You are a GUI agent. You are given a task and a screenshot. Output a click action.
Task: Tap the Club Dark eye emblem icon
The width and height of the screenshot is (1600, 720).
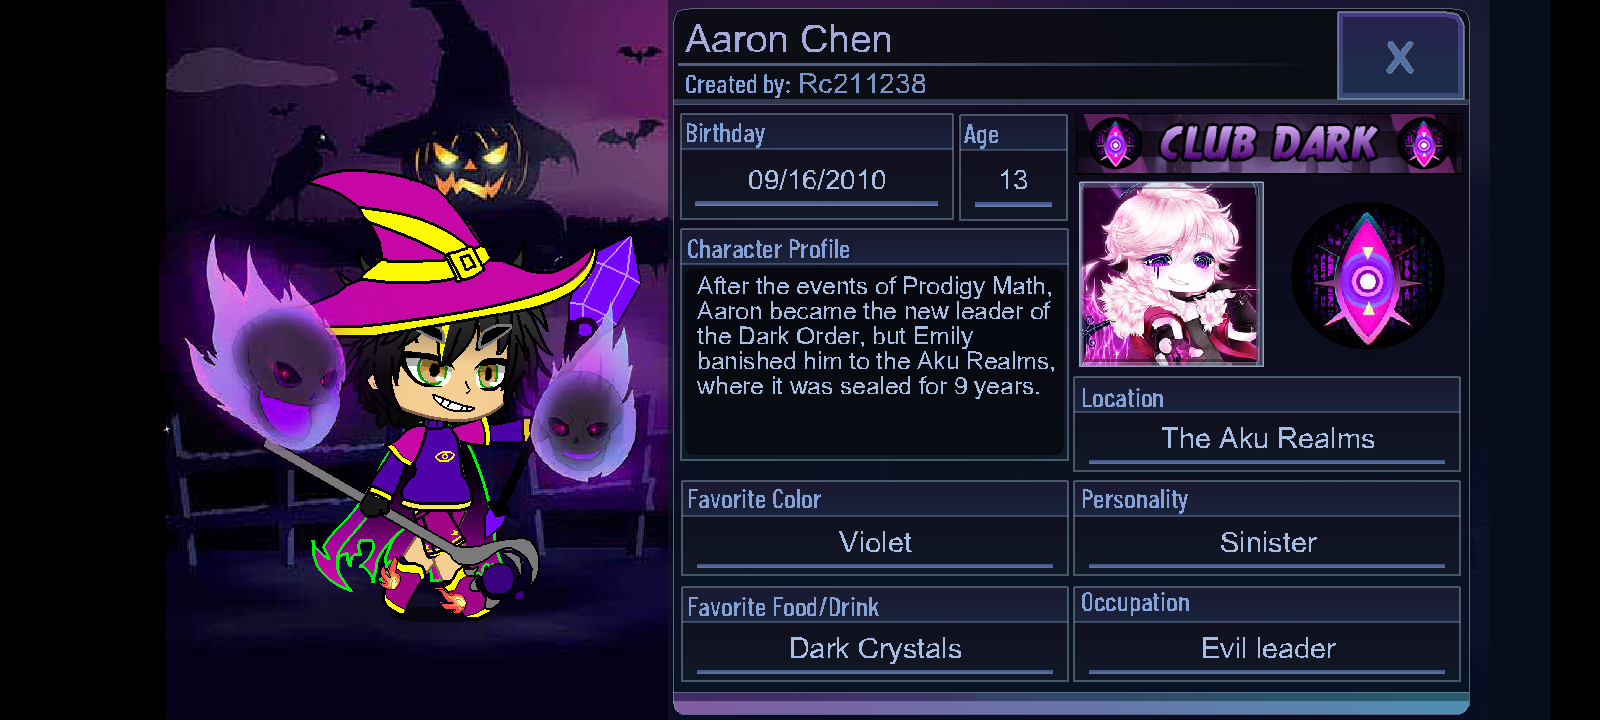click(1367, 275)
